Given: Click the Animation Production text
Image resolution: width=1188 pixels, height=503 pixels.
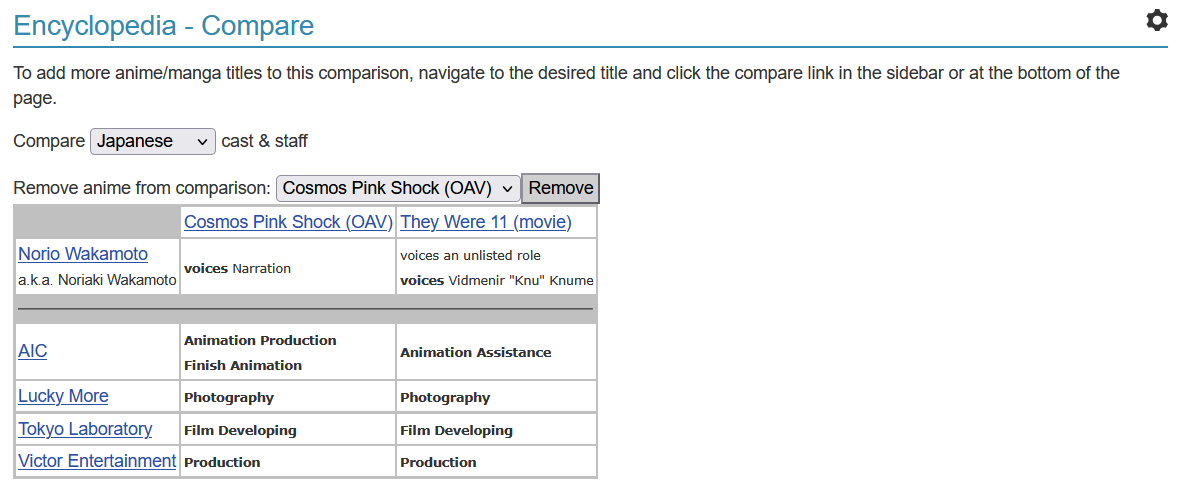Looking at the screenshot, I should [260, 340].
